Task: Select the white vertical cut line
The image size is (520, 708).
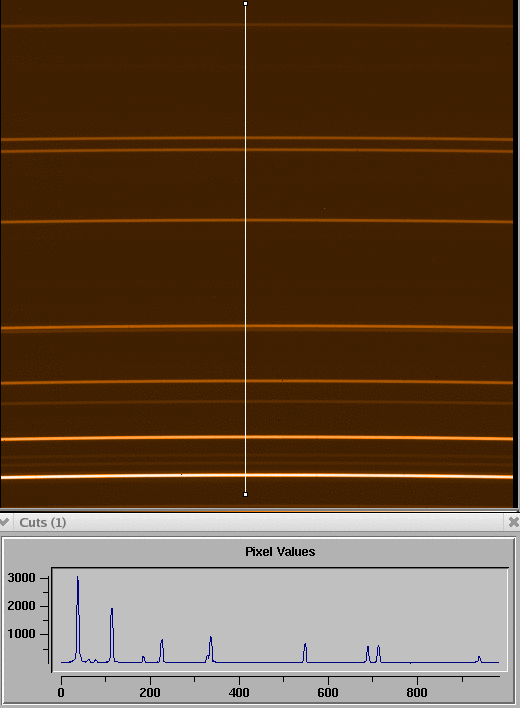Action: click(246, 248)
